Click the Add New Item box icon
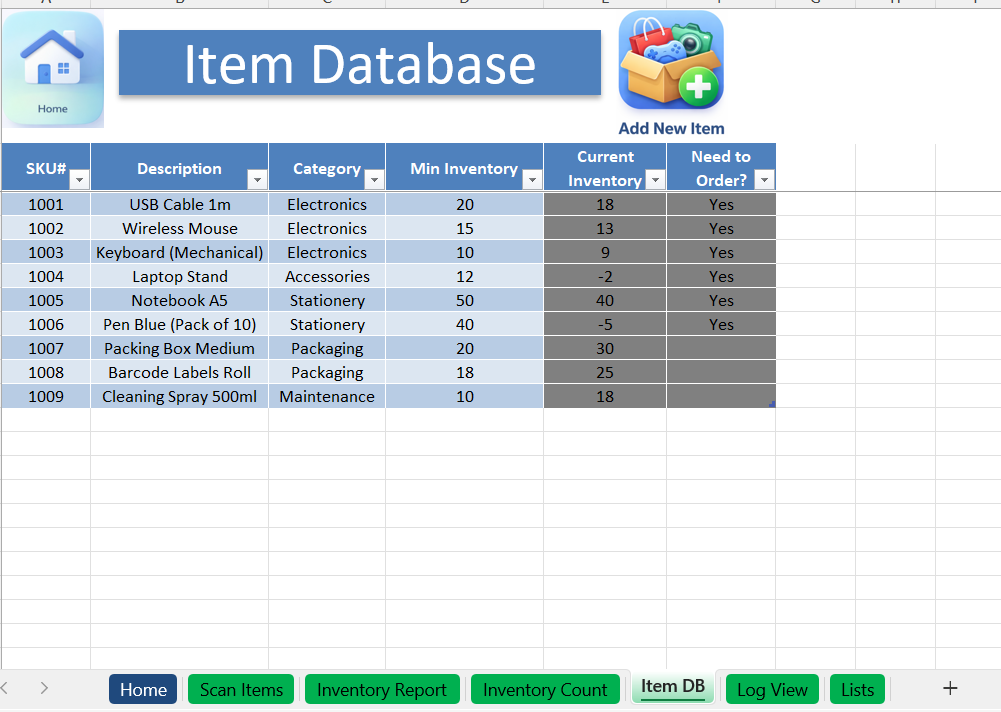This screenshot has width=1001, height=712. point(670,61)
